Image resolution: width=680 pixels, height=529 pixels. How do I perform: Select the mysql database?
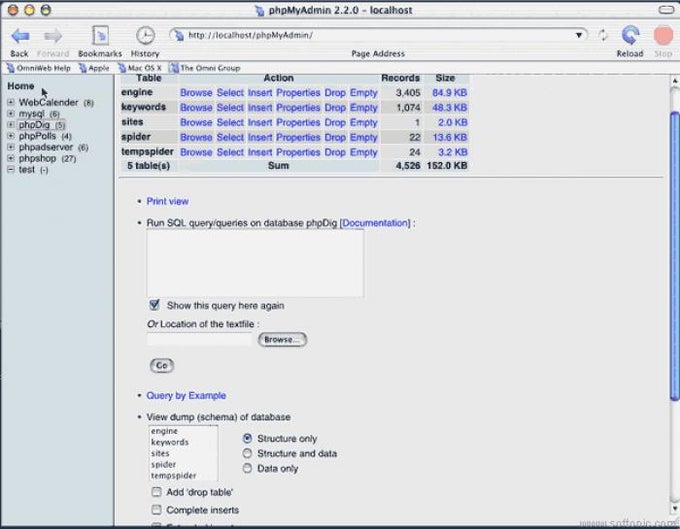(31, 114)
